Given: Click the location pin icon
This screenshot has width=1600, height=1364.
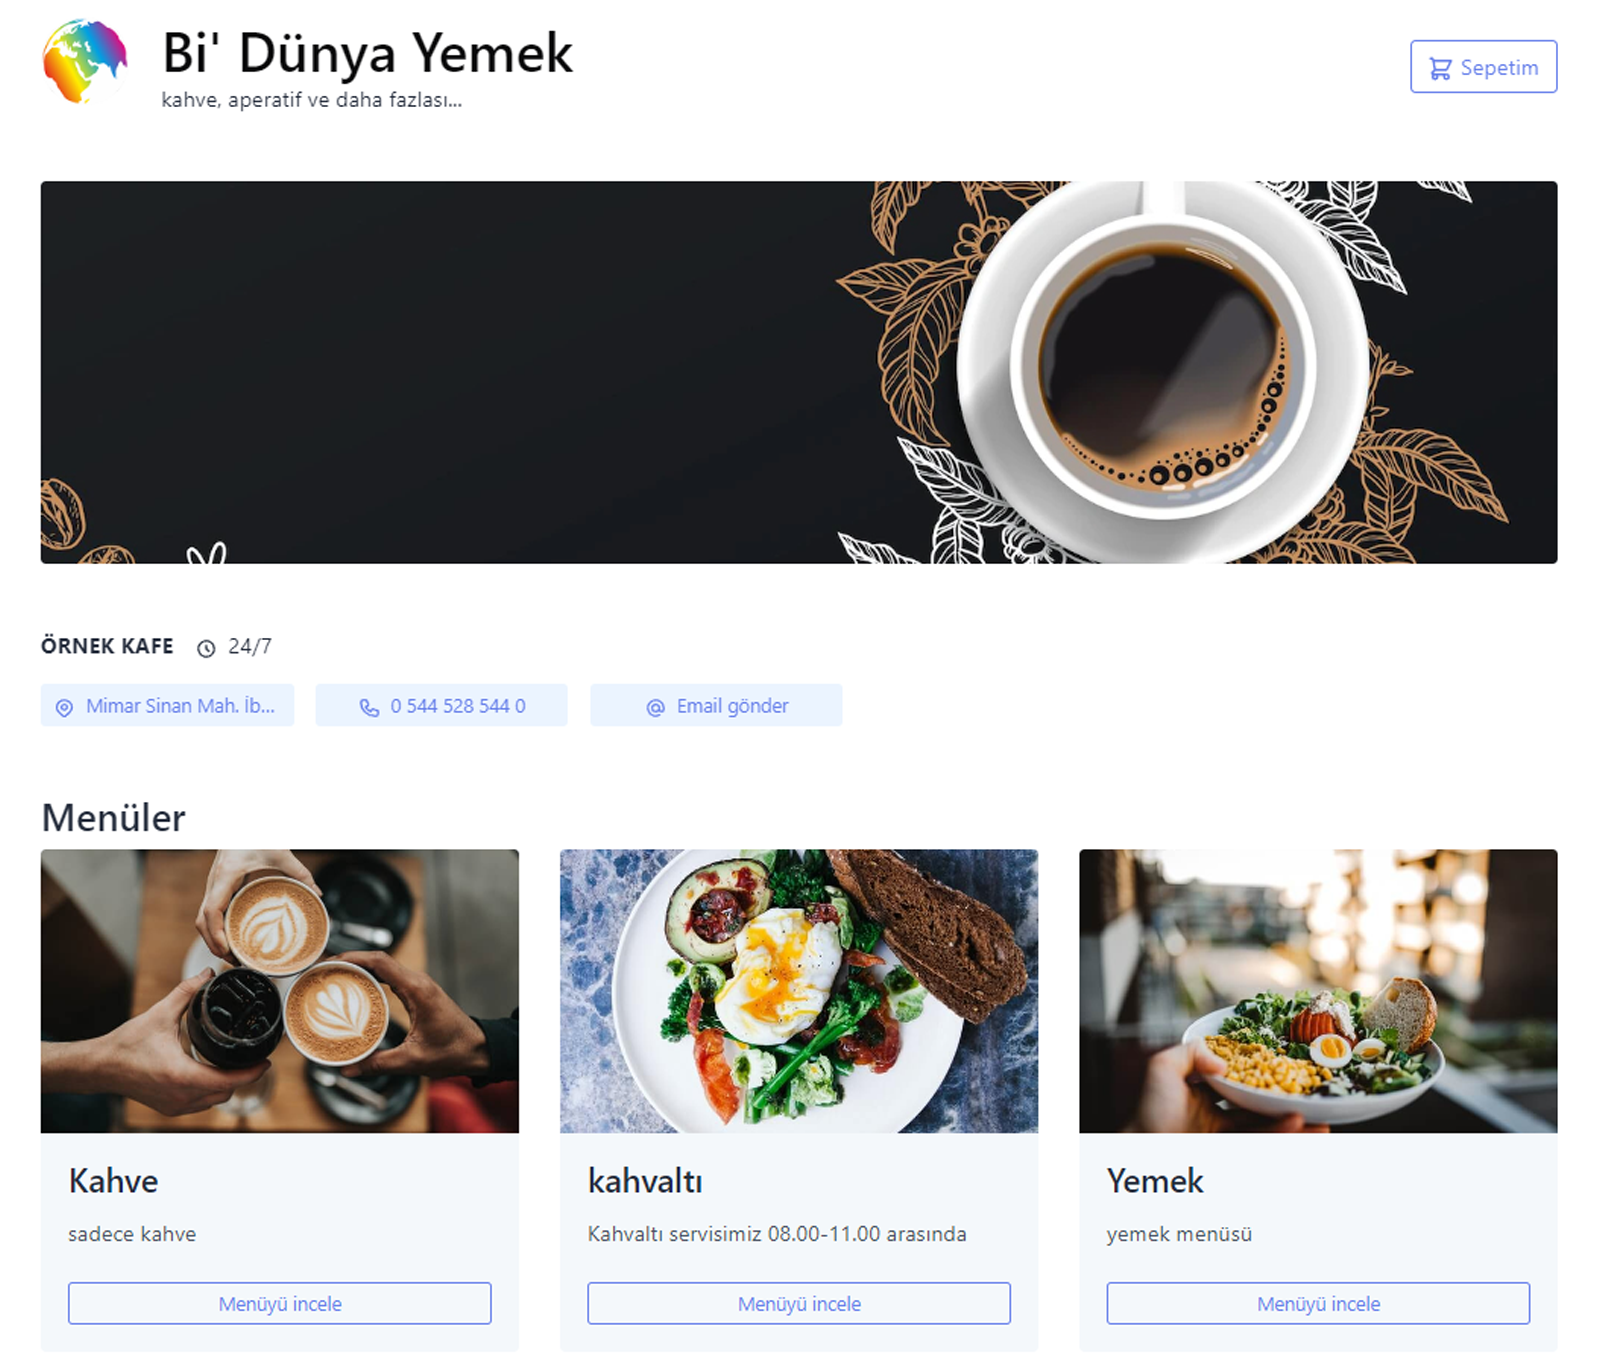Looking at the screenshot, I should click(64, 707).
